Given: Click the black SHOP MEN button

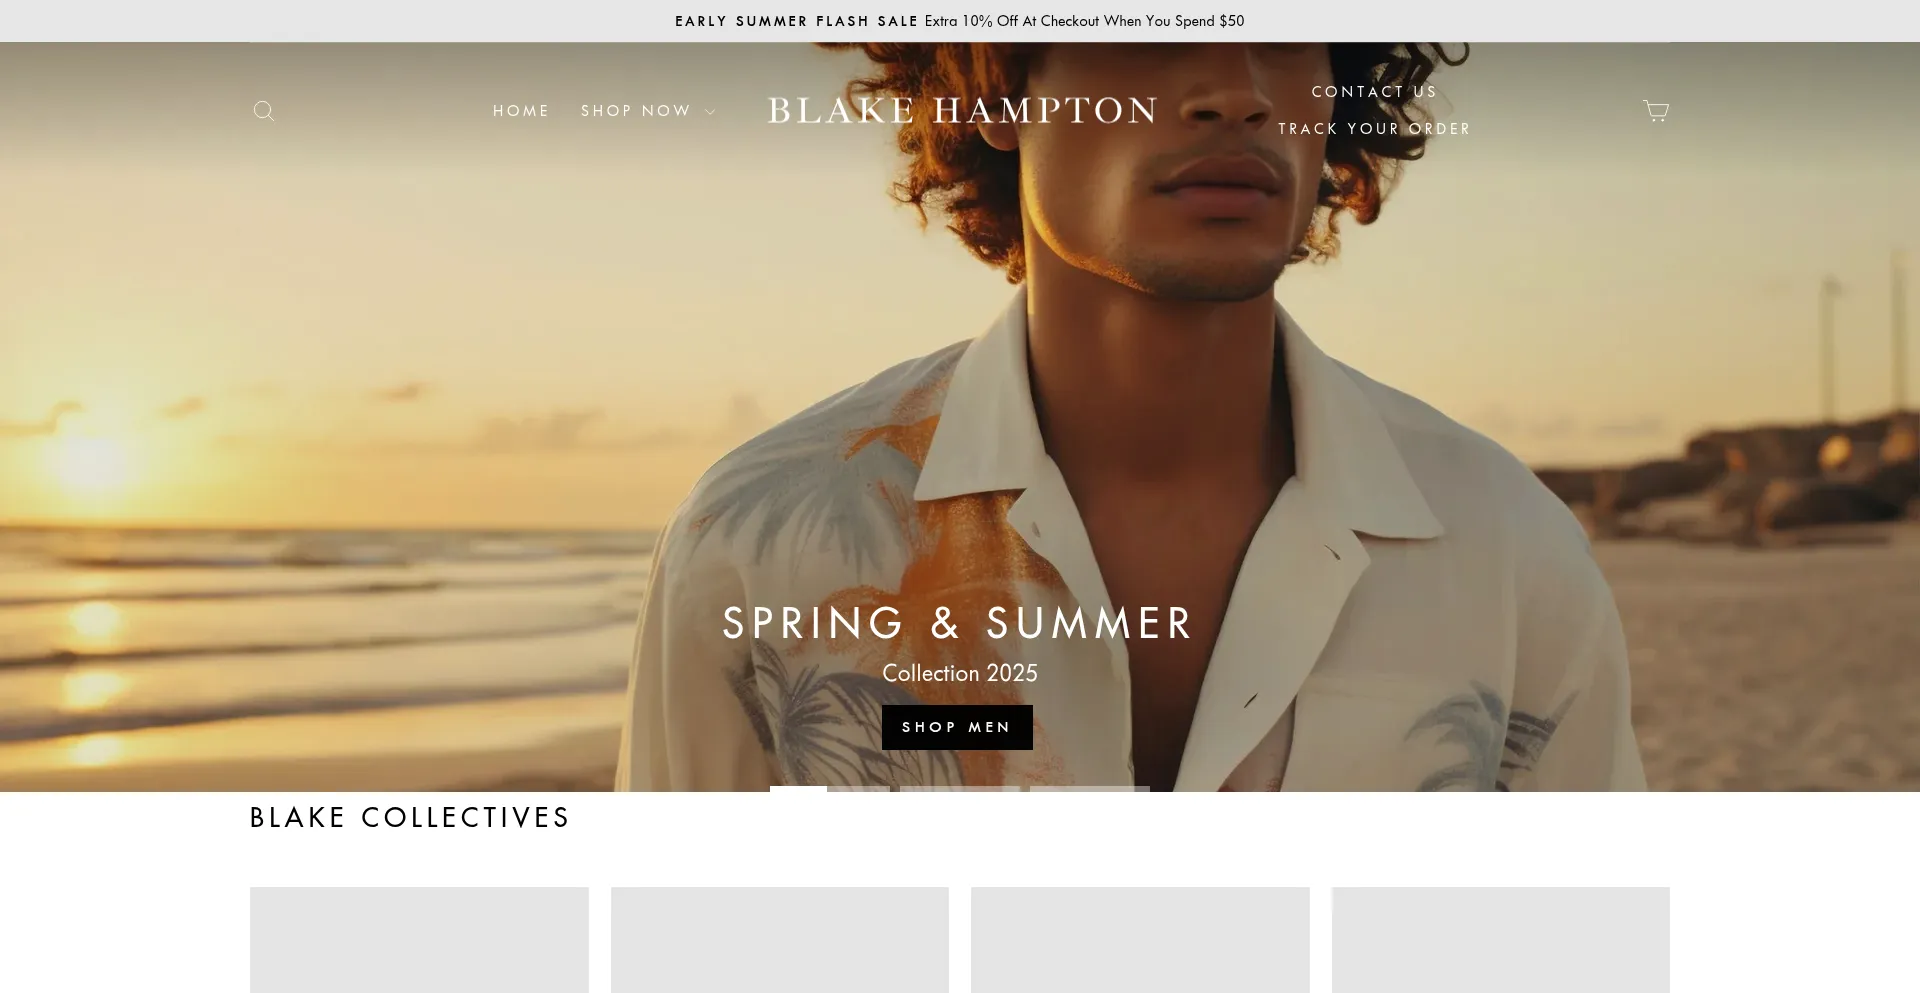Looking at the screenshot, I should (x=957, y=727).
